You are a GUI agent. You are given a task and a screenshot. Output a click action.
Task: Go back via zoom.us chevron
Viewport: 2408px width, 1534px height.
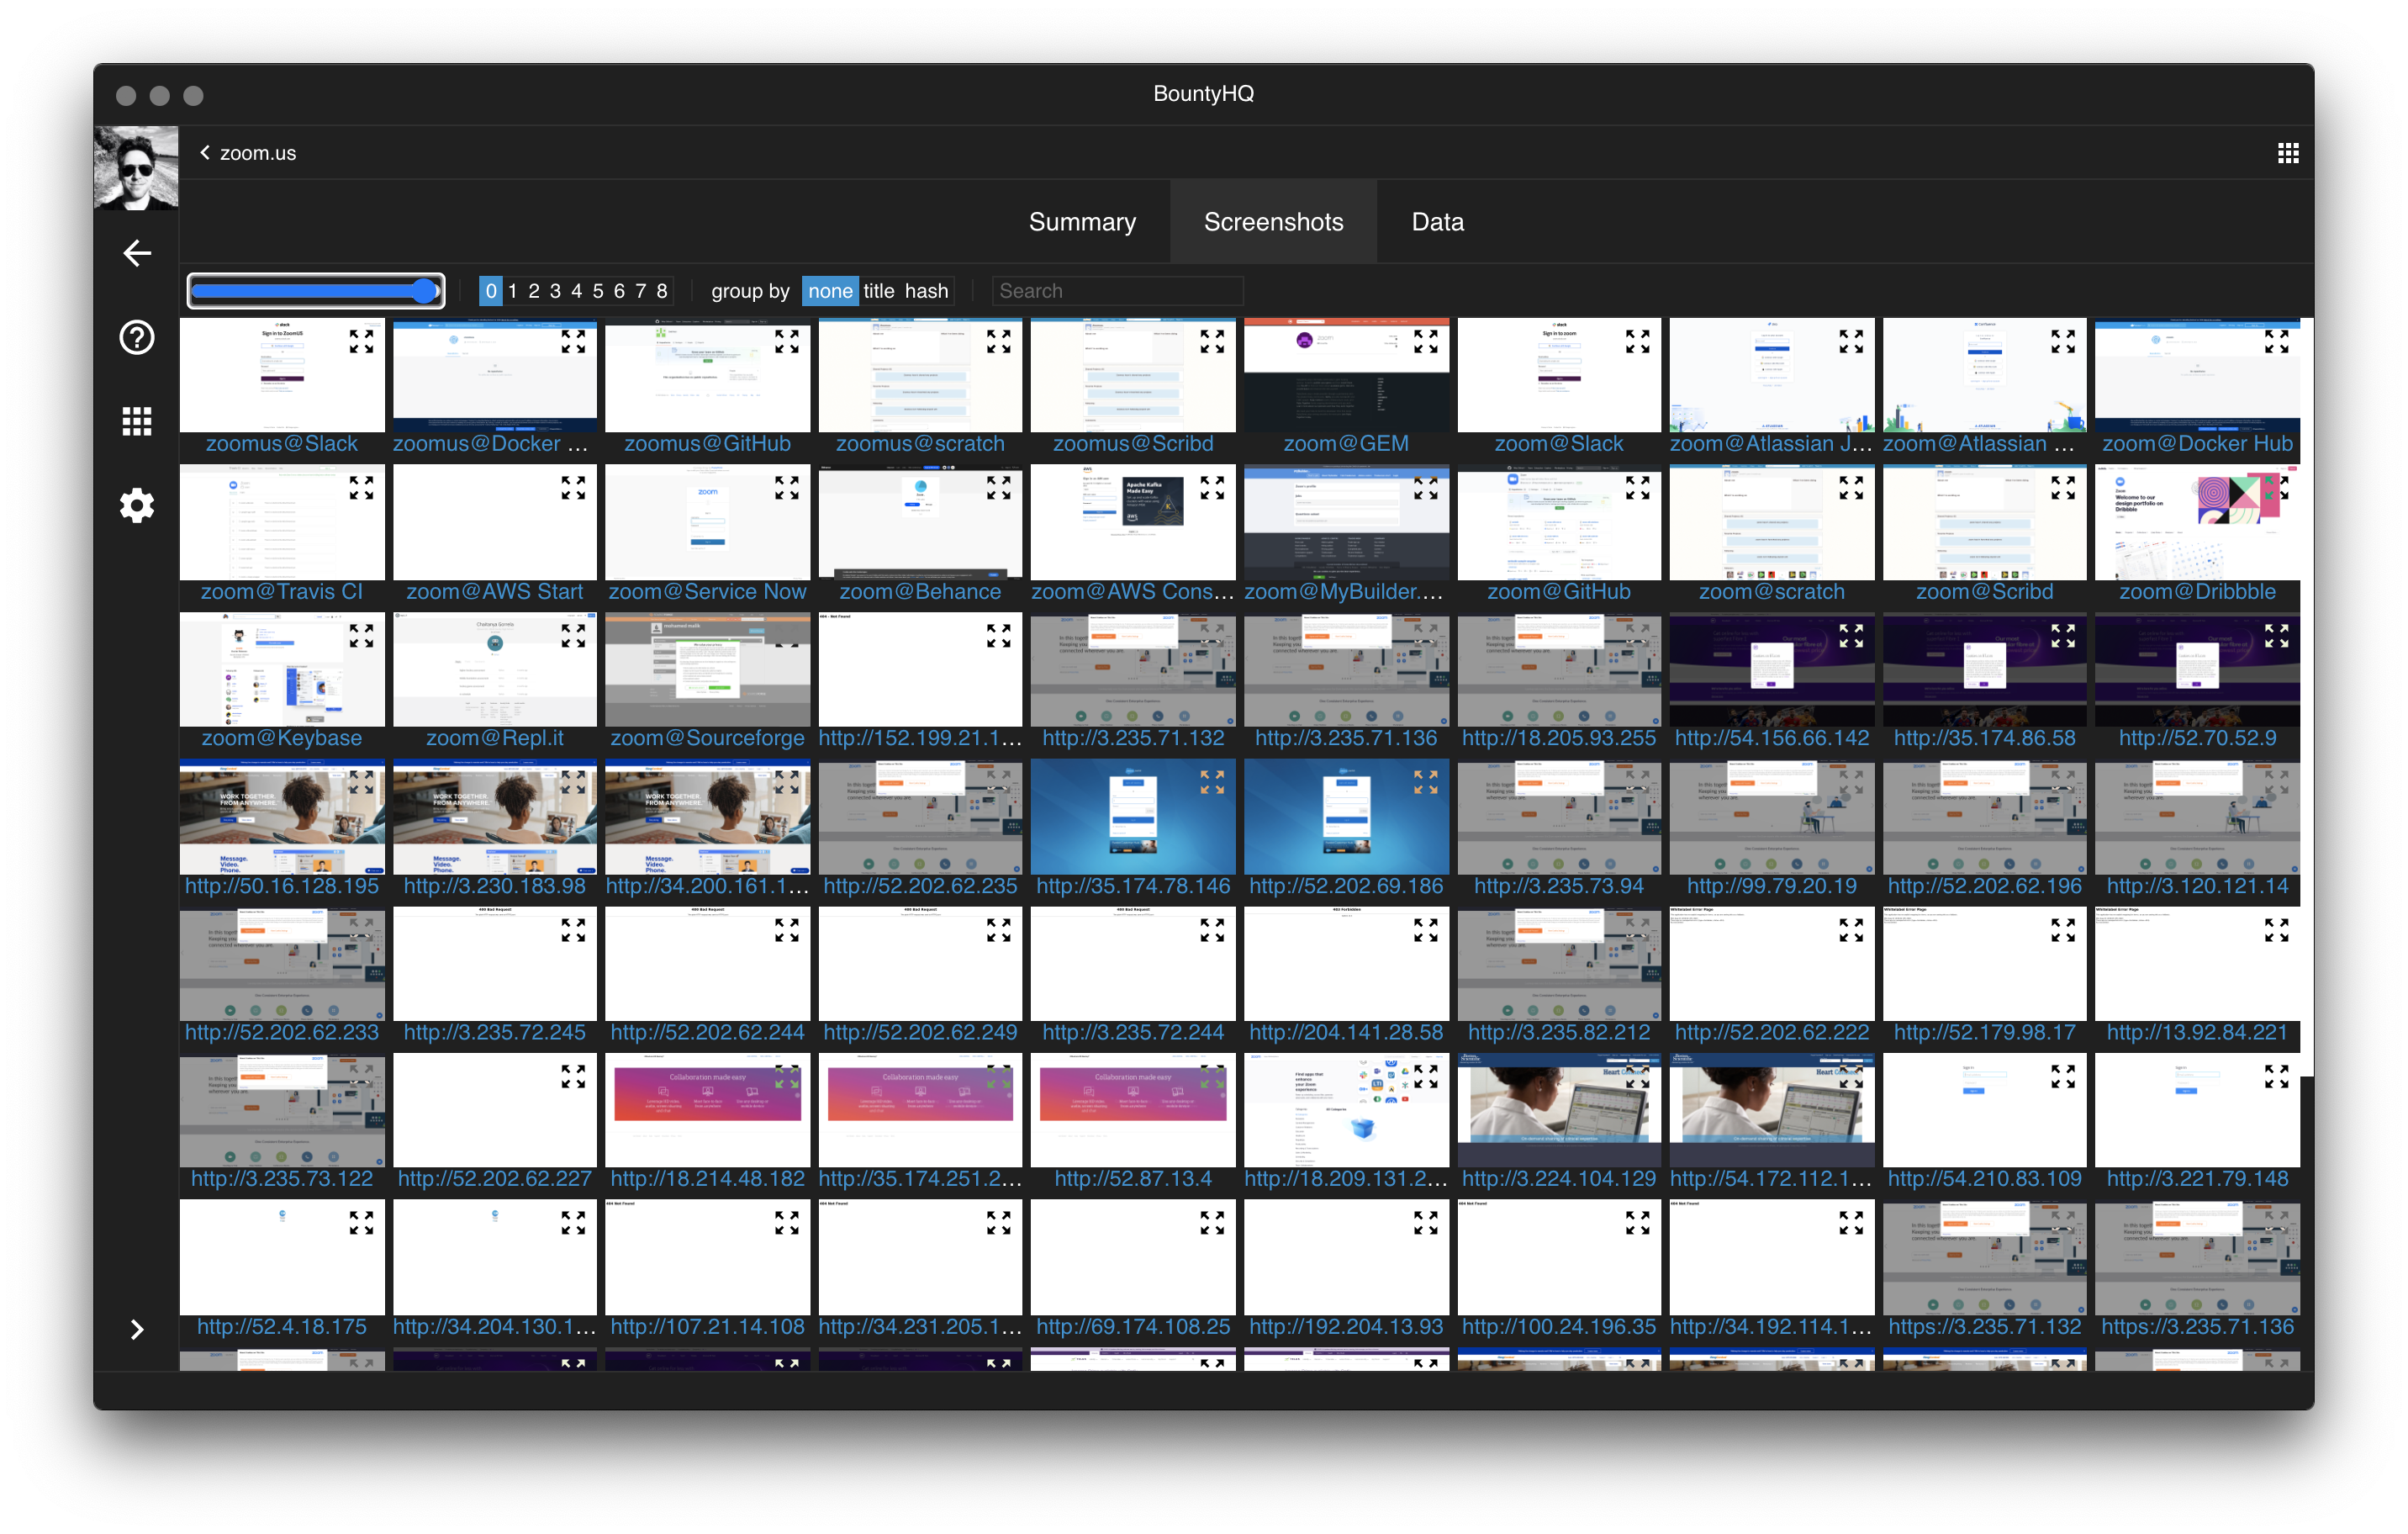click(x=205, y=153)
